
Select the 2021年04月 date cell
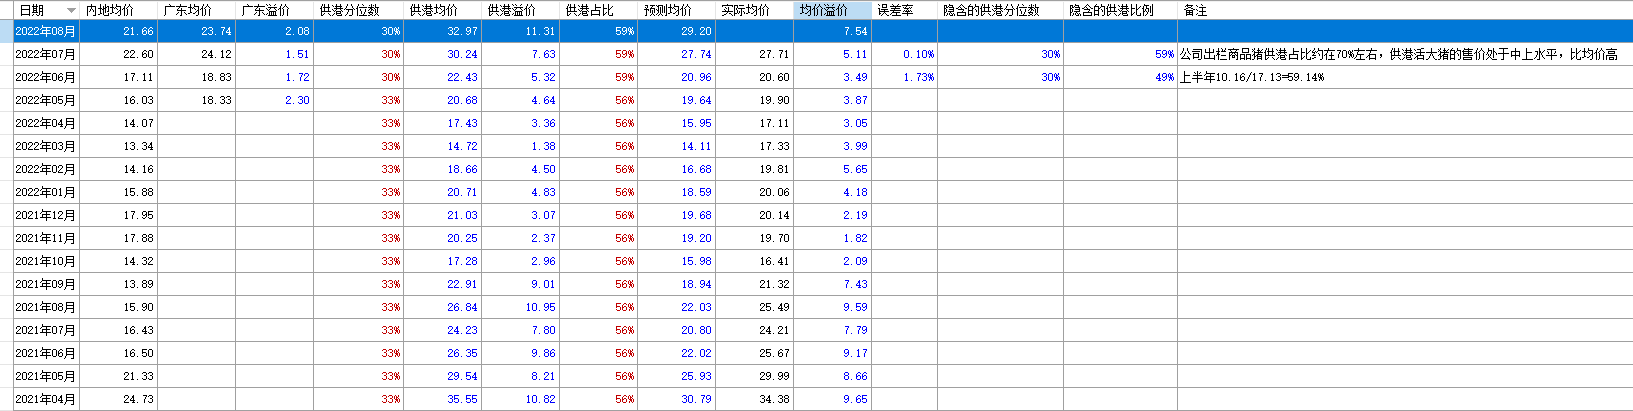tap(46, 399)
